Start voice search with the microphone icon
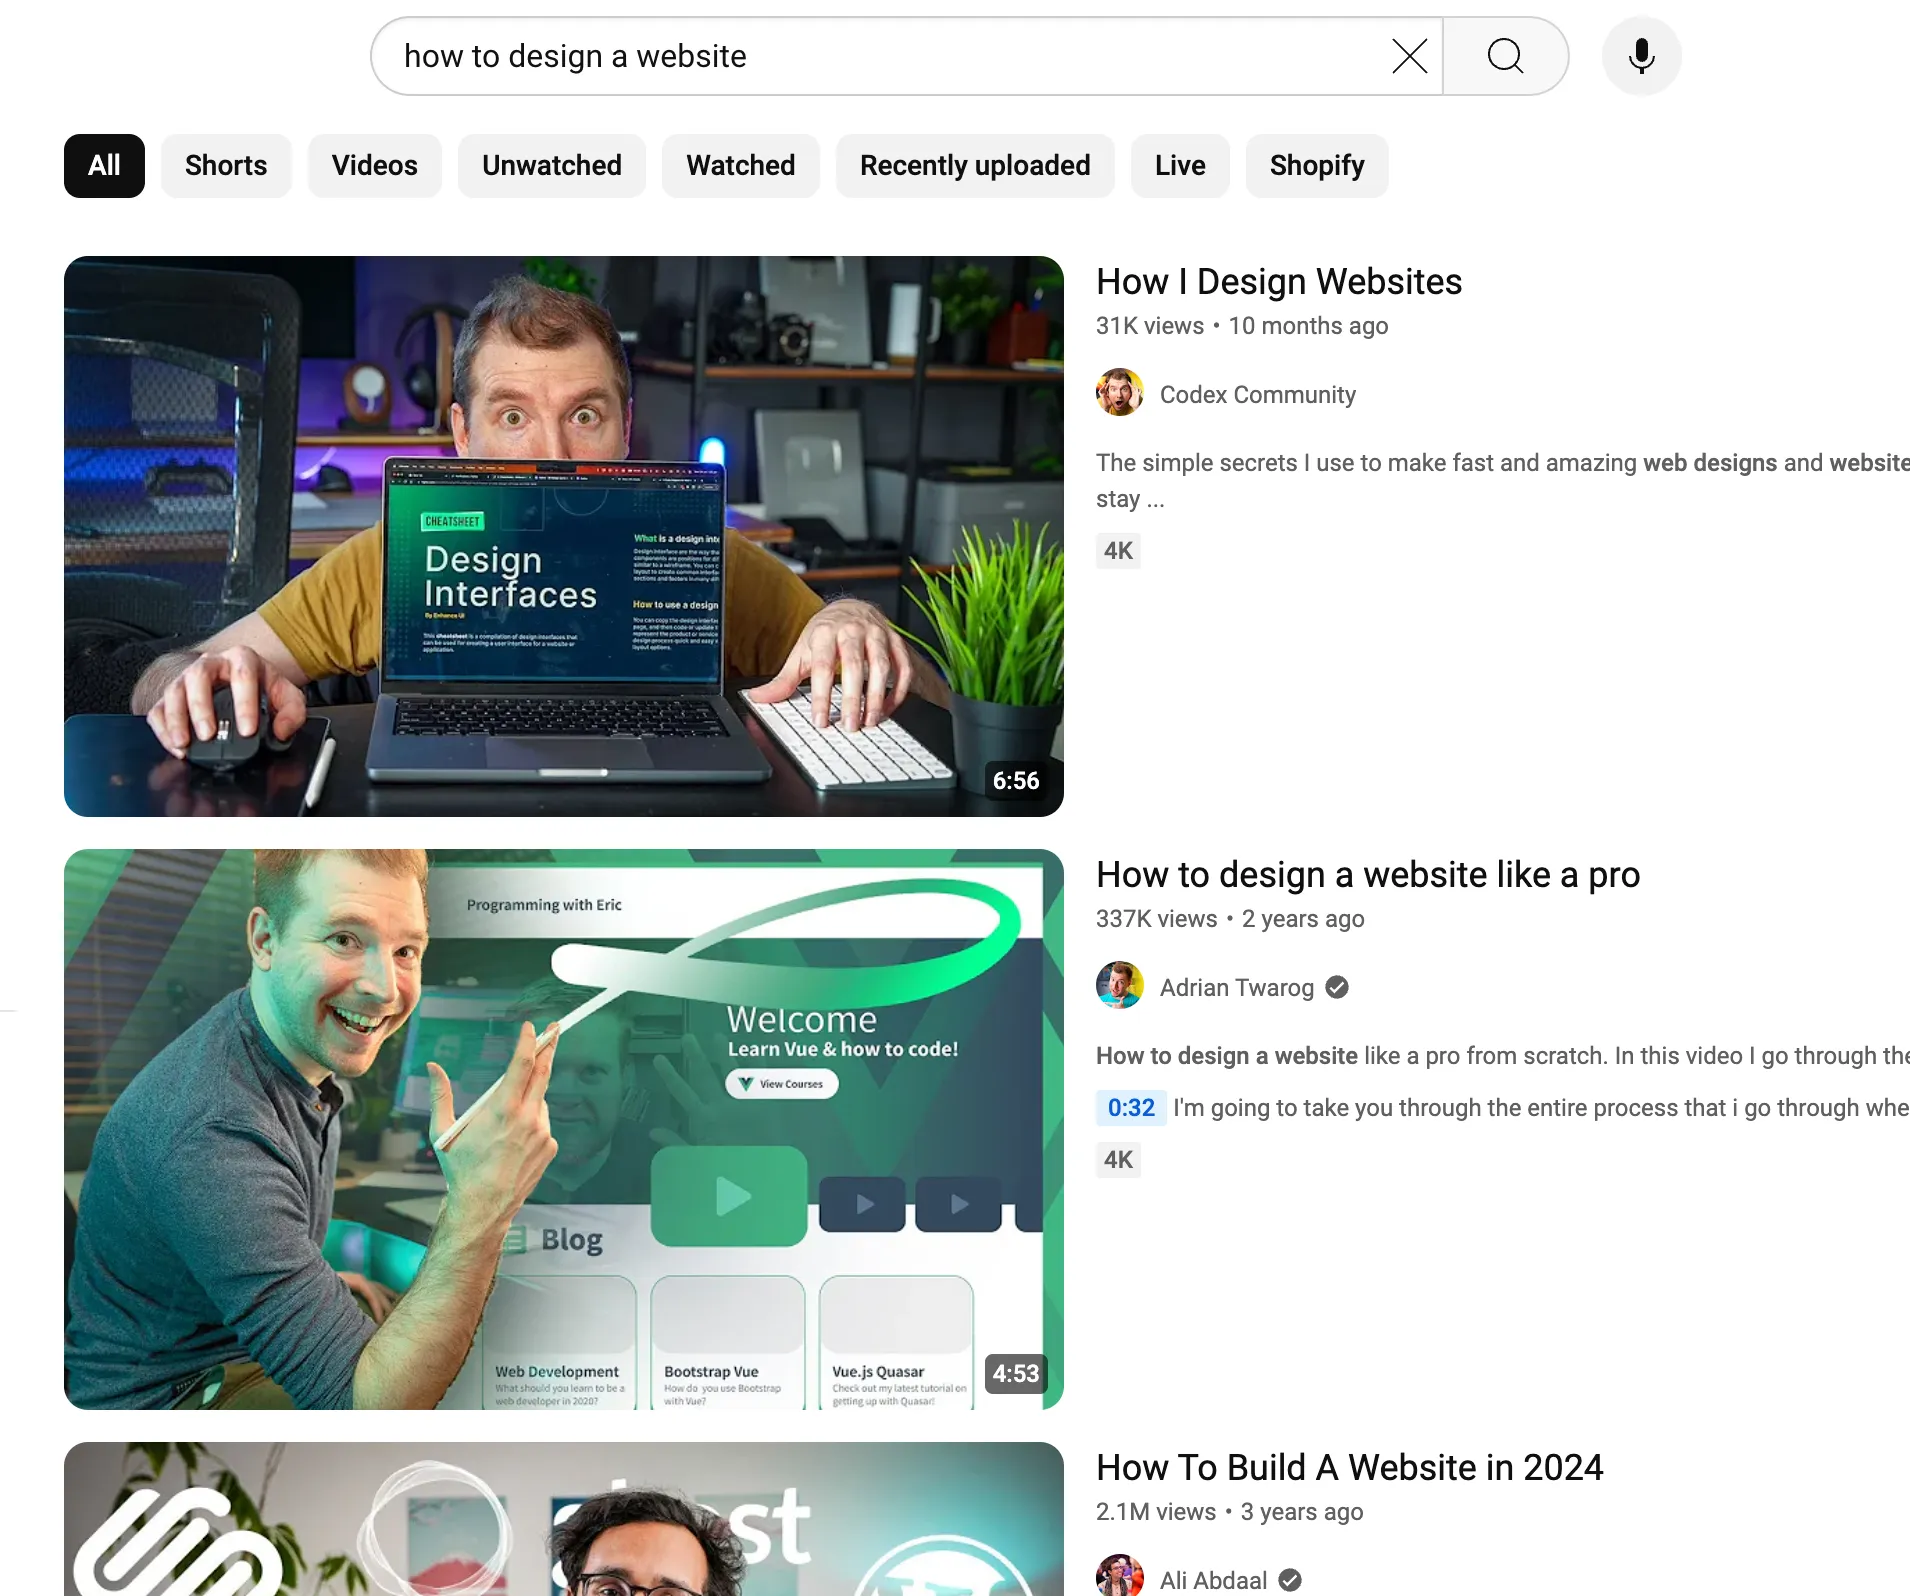 [1641, 56]
